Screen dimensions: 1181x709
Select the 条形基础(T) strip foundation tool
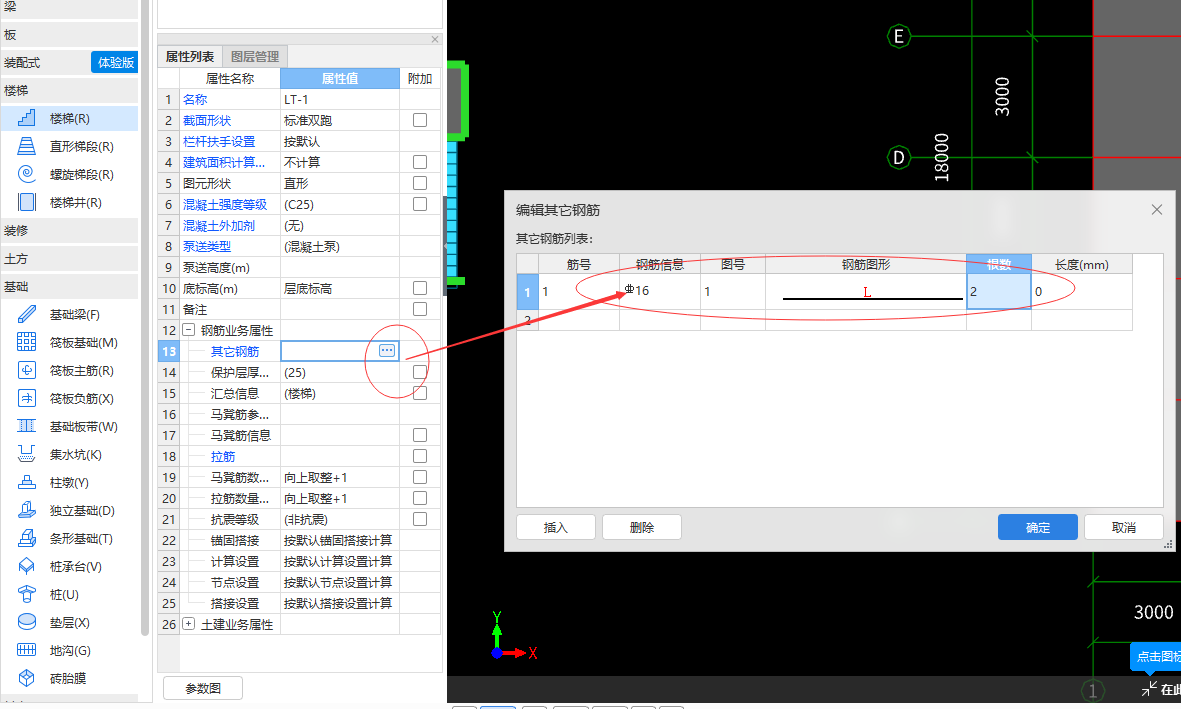point(69,538)
